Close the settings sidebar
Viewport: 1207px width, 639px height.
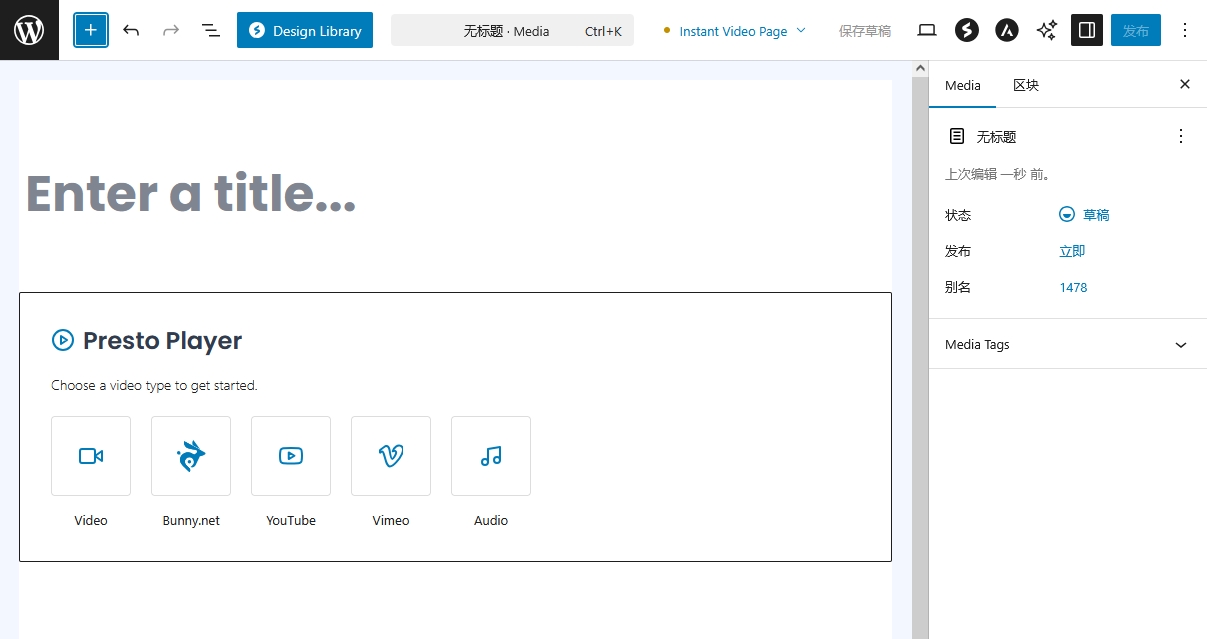(1185, 84)
